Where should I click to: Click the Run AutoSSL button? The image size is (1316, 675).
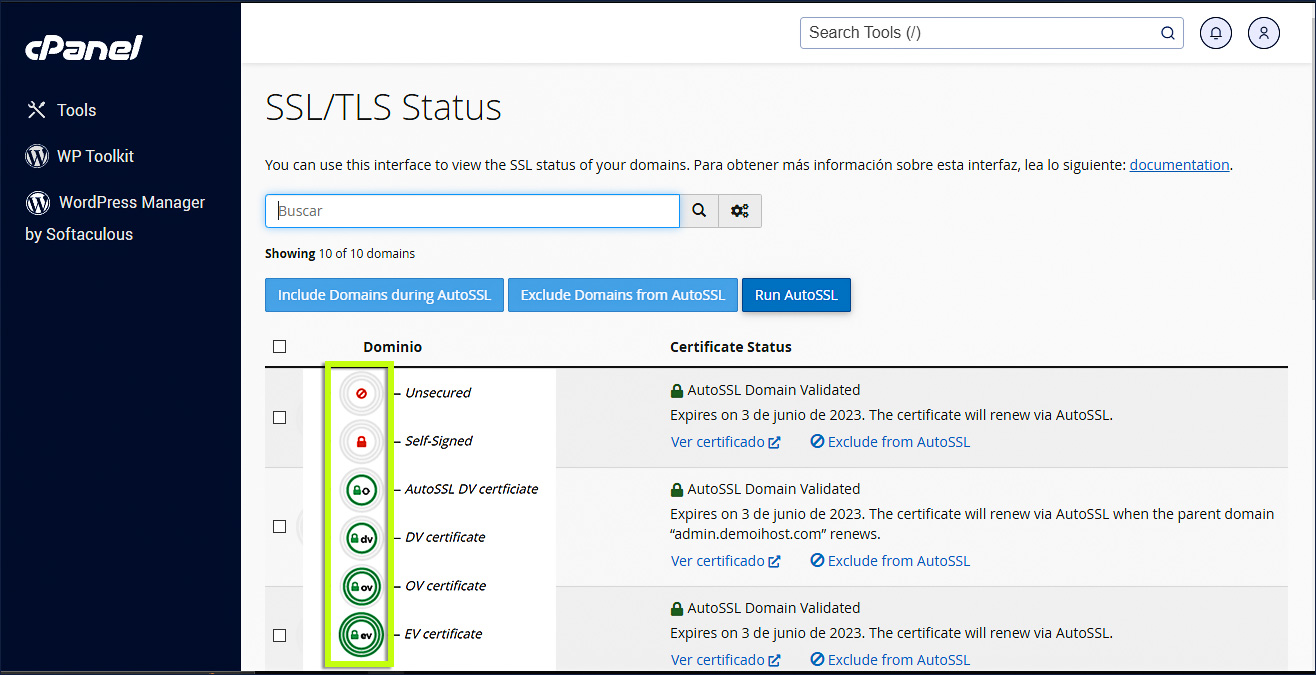coord(796,295)
